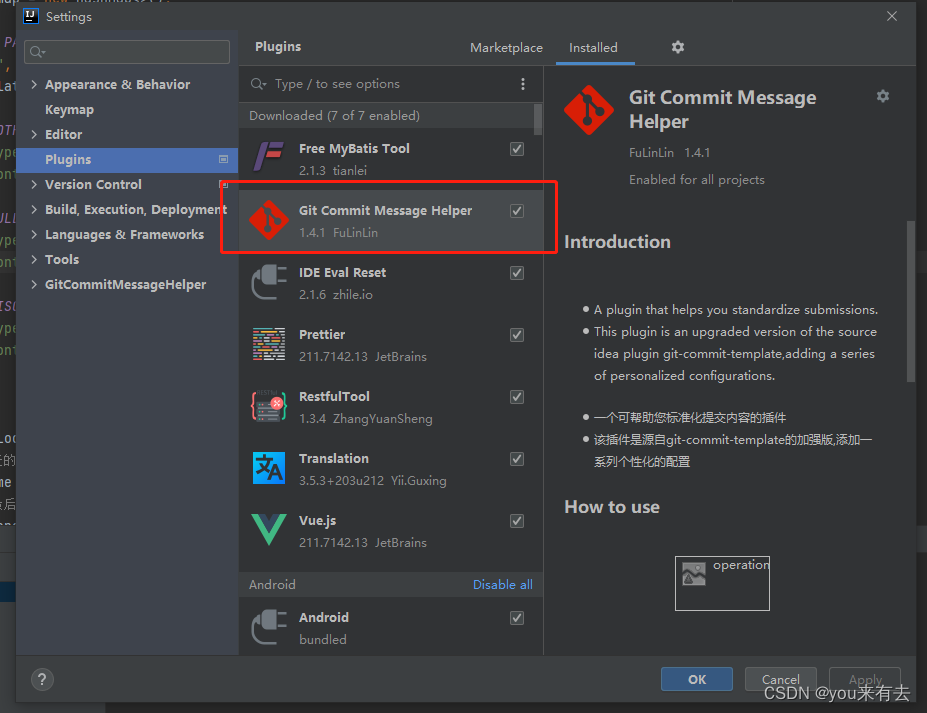Expand the Editor settings node
This screenshot has height=713, width=927.
point(34,134)
